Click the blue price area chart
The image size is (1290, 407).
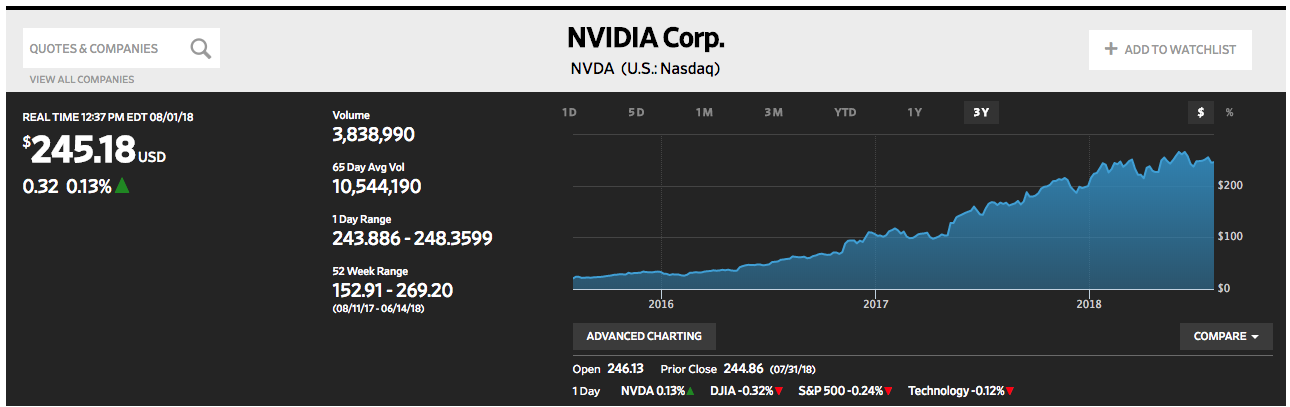(x=893, y=240)
